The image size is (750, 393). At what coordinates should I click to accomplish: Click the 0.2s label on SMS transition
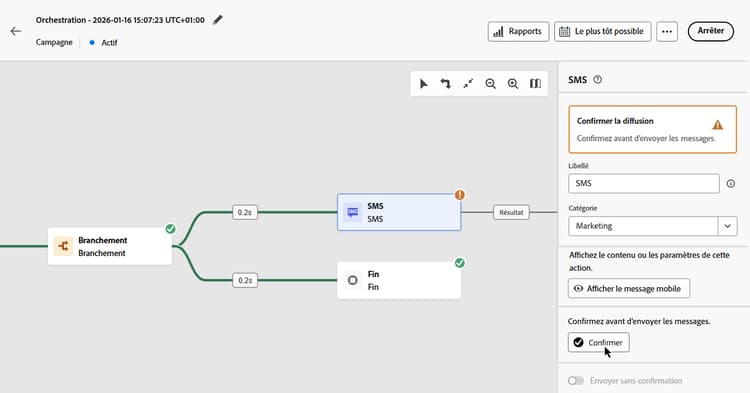245,212
